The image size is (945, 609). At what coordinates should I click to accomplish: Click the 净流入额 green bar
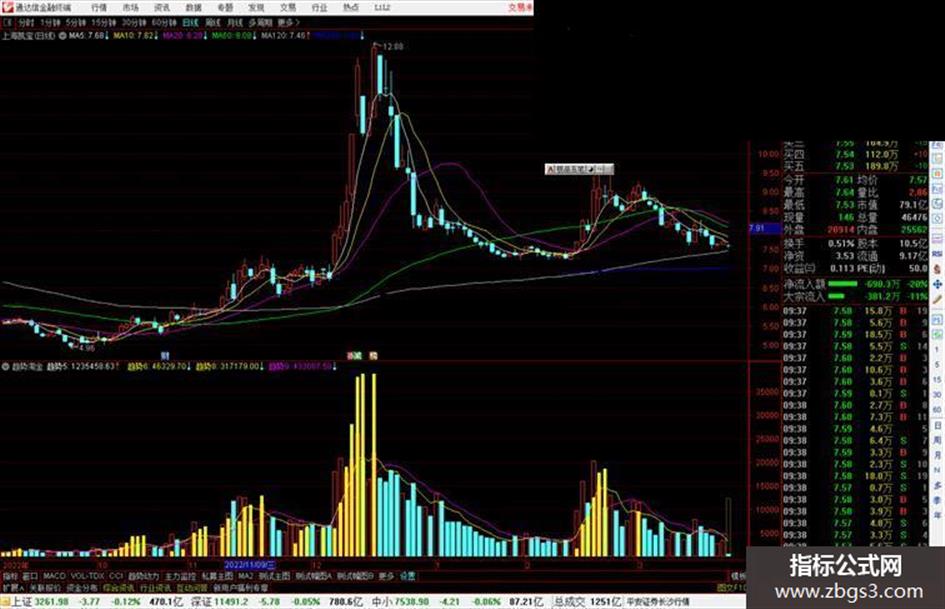coord(843,283)
